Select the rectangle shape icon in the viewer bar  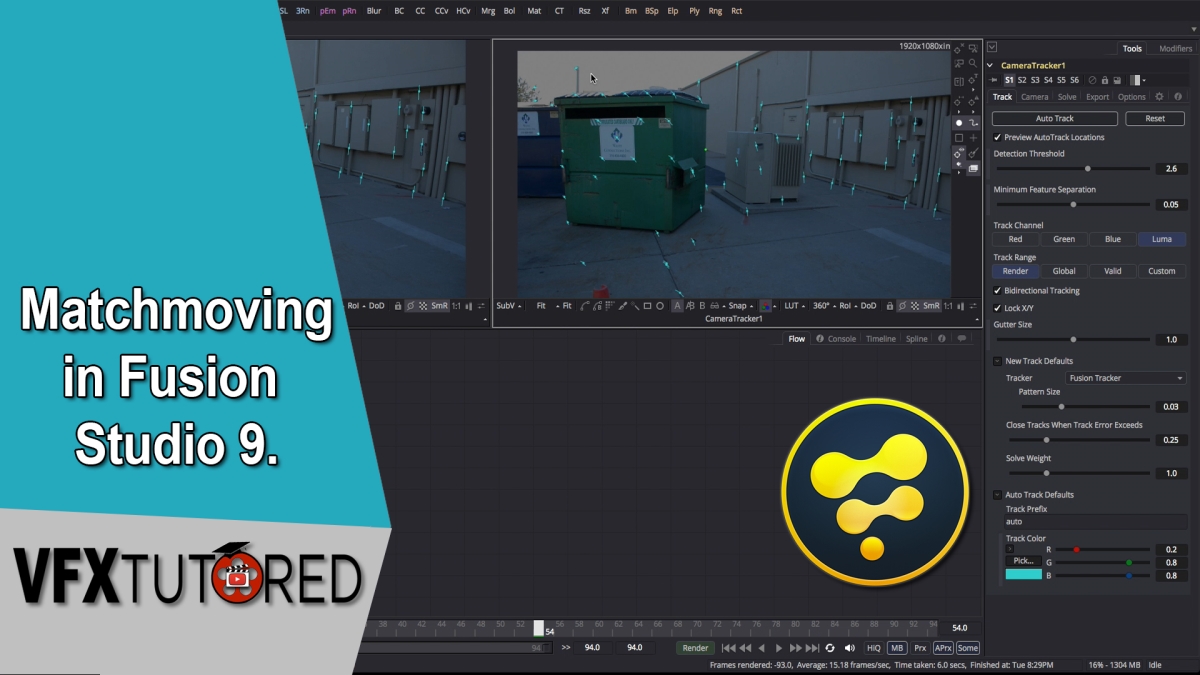coord(647,306)
